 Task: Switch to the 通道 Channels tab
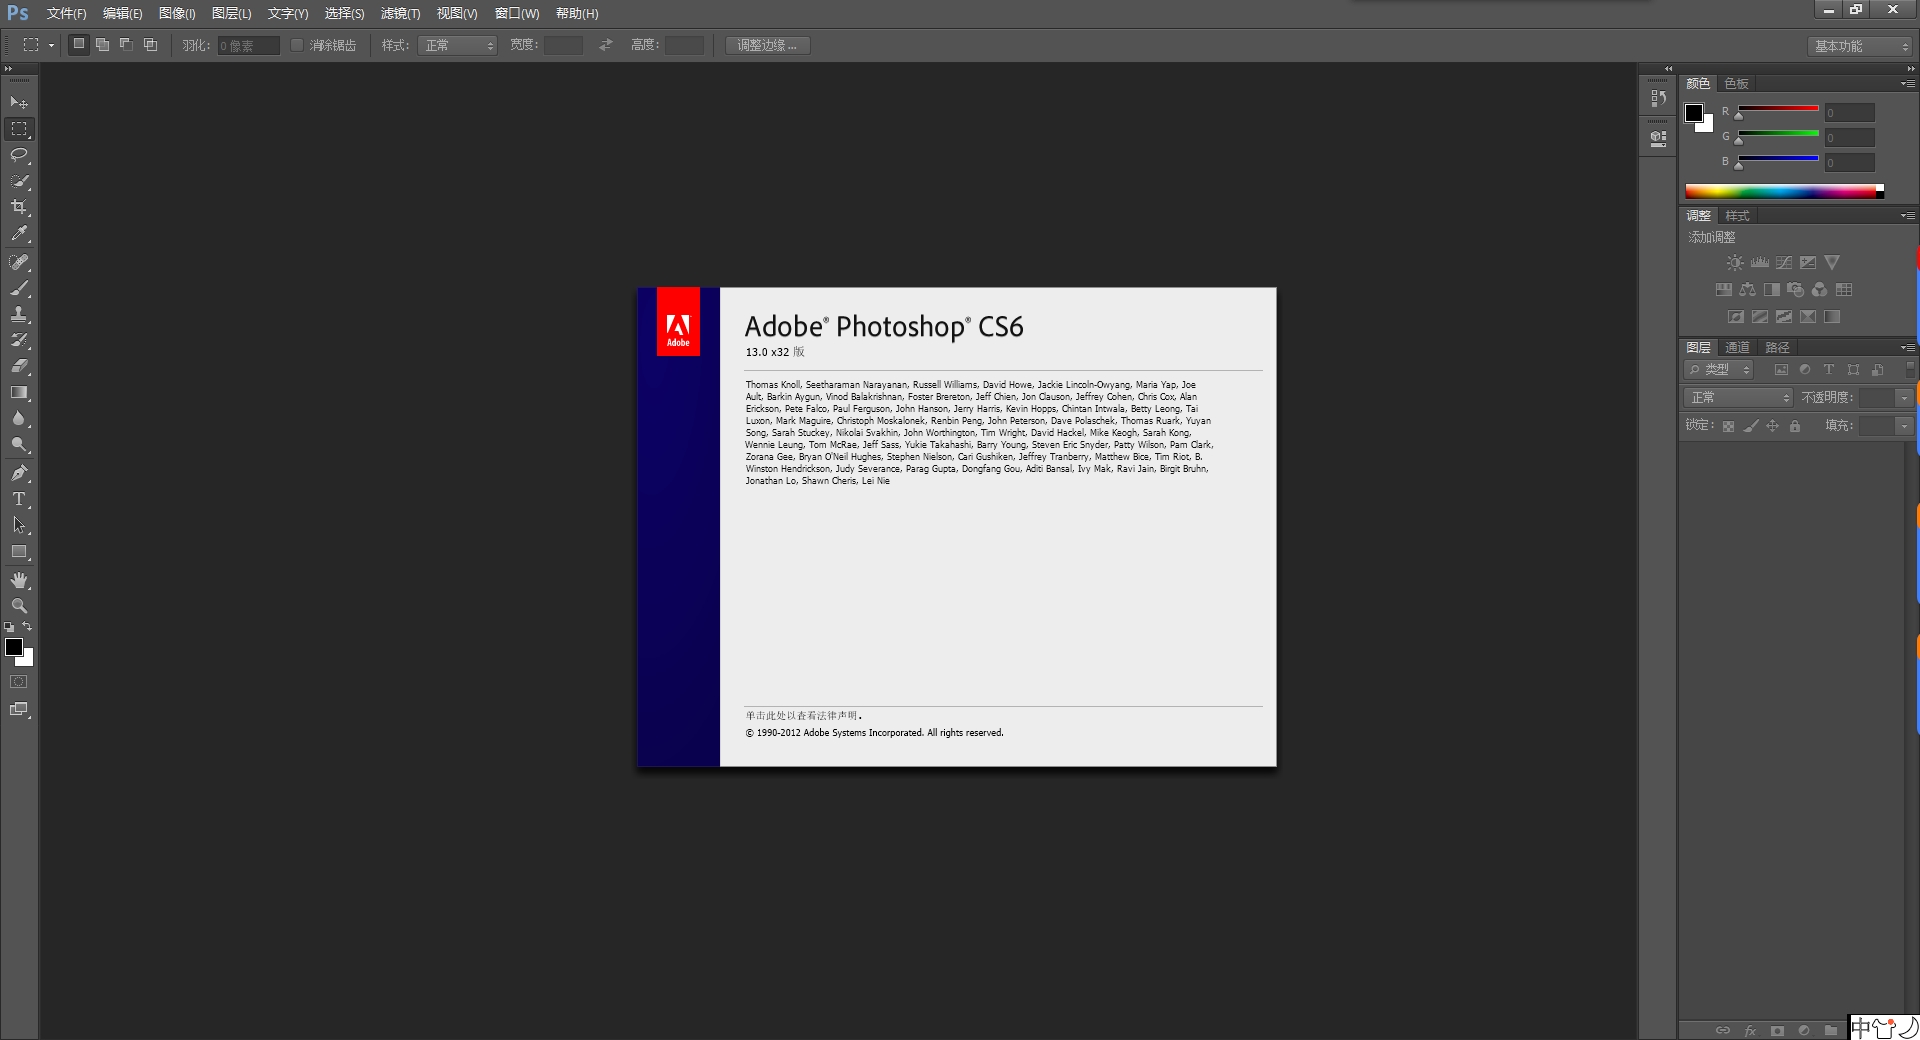pos(1737,347)
